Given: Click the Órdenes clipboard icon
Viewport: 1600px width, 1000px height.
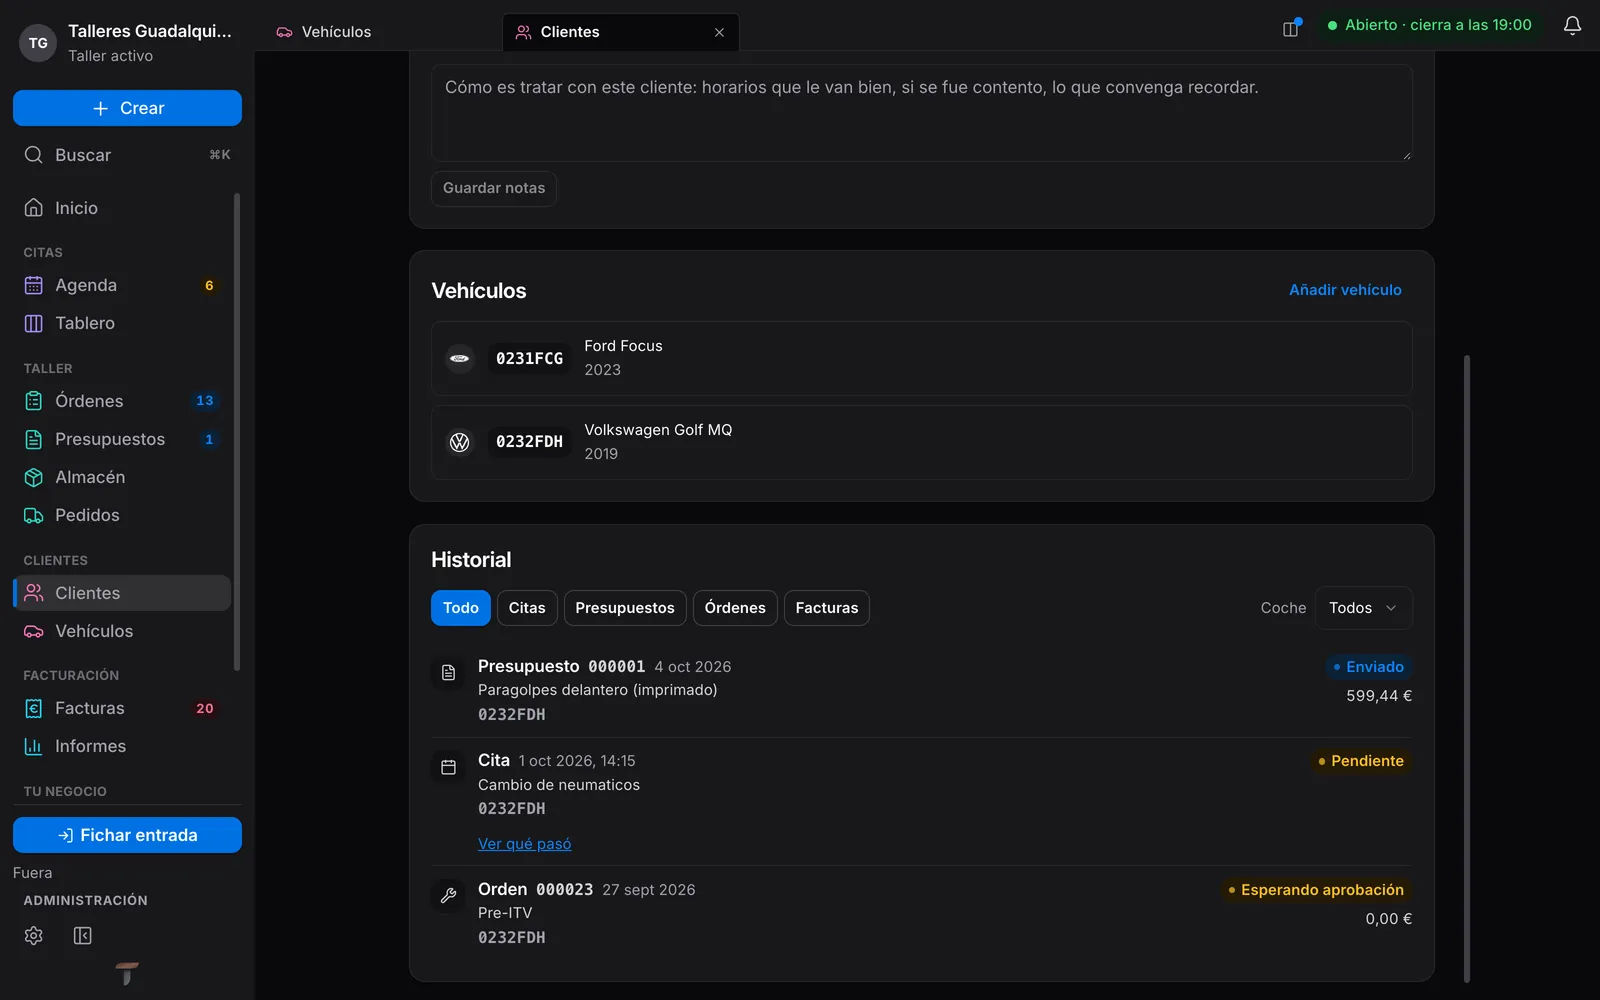Looking at the screenshot, I should pos(33,401).
